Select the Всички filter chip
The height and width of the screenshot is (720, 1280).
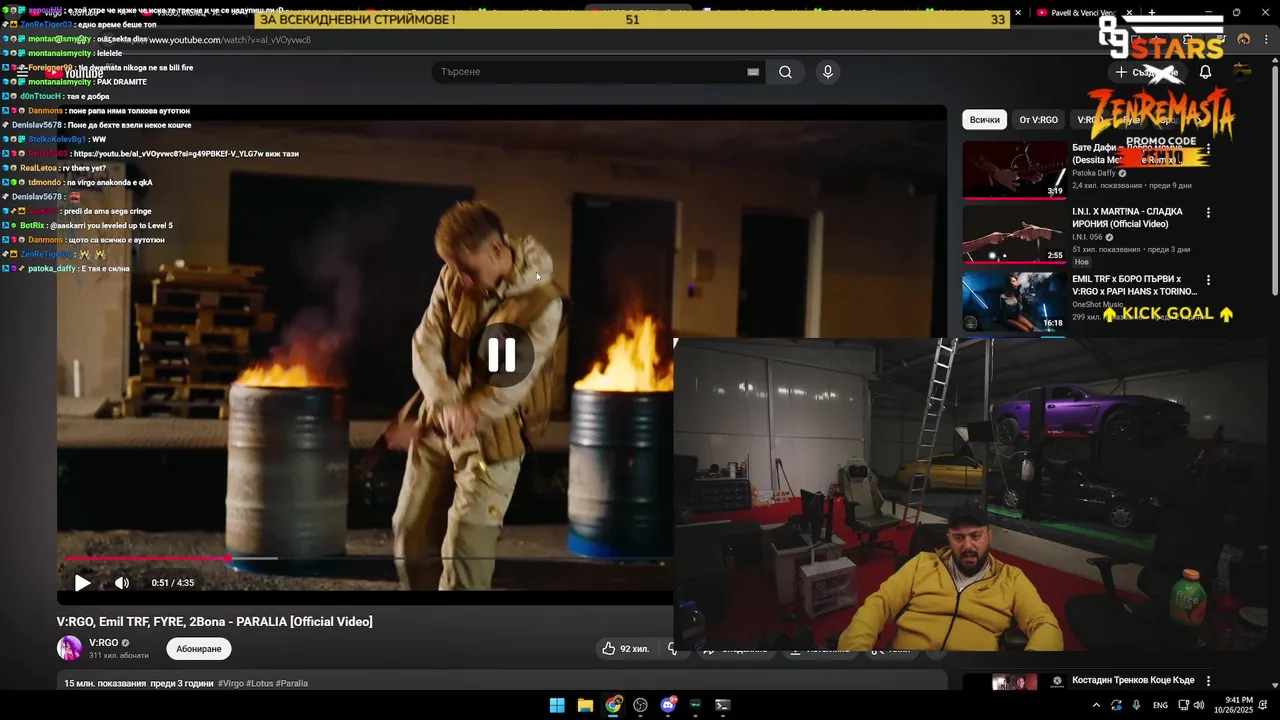tap(984, 120)
